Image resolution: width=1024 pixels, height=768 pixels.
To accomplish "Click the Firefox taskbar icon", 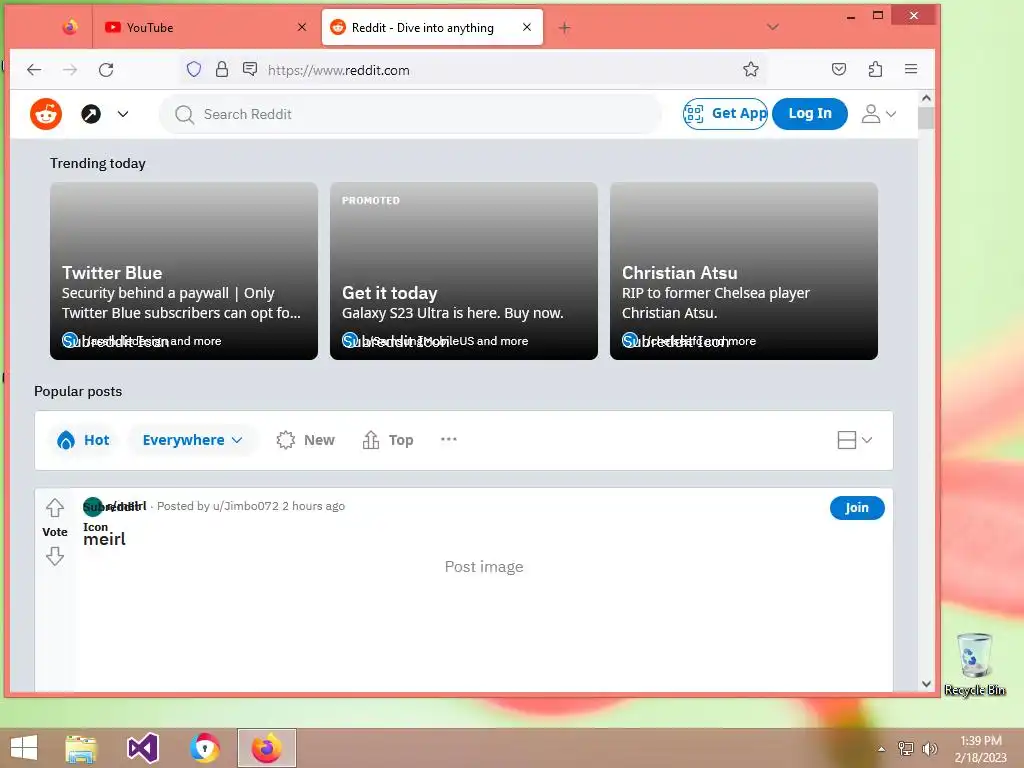I will pos(266,748).
